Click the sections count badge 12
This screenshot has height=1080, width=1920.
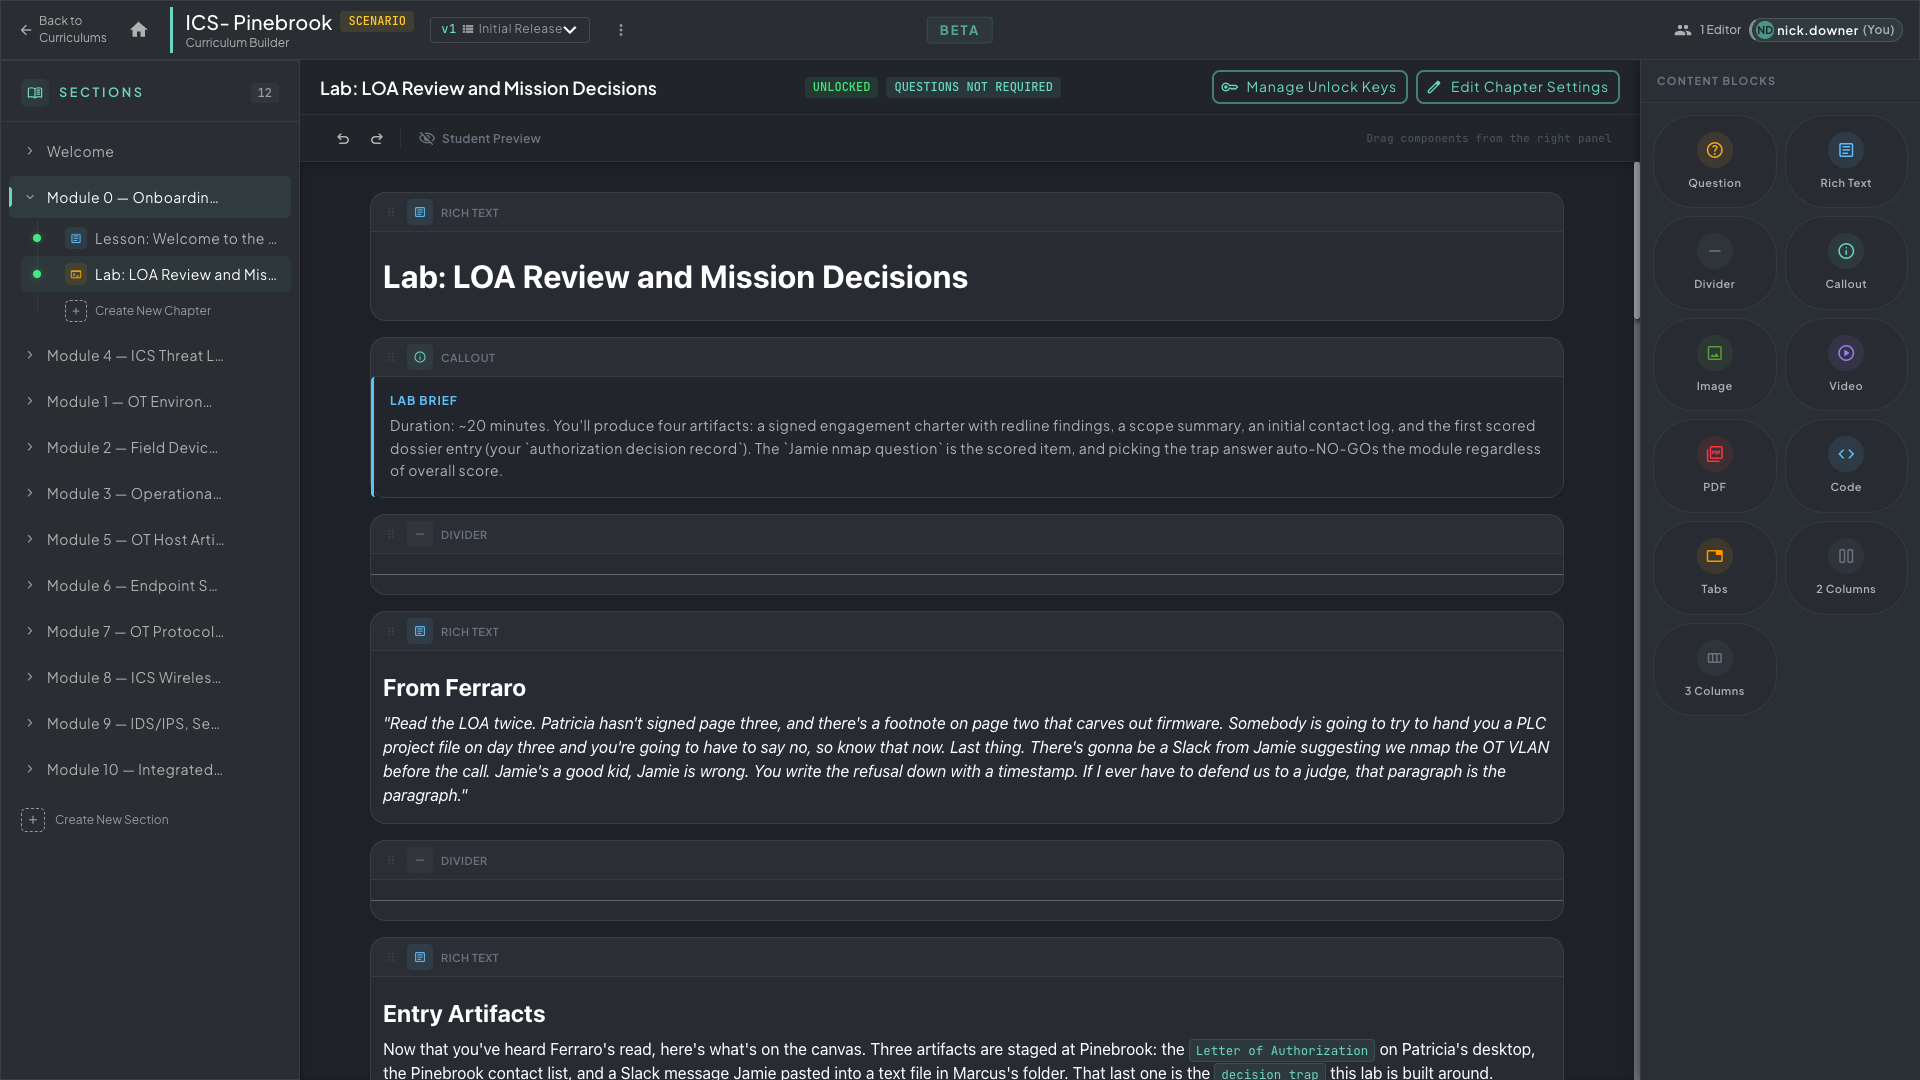click(264, 93)
